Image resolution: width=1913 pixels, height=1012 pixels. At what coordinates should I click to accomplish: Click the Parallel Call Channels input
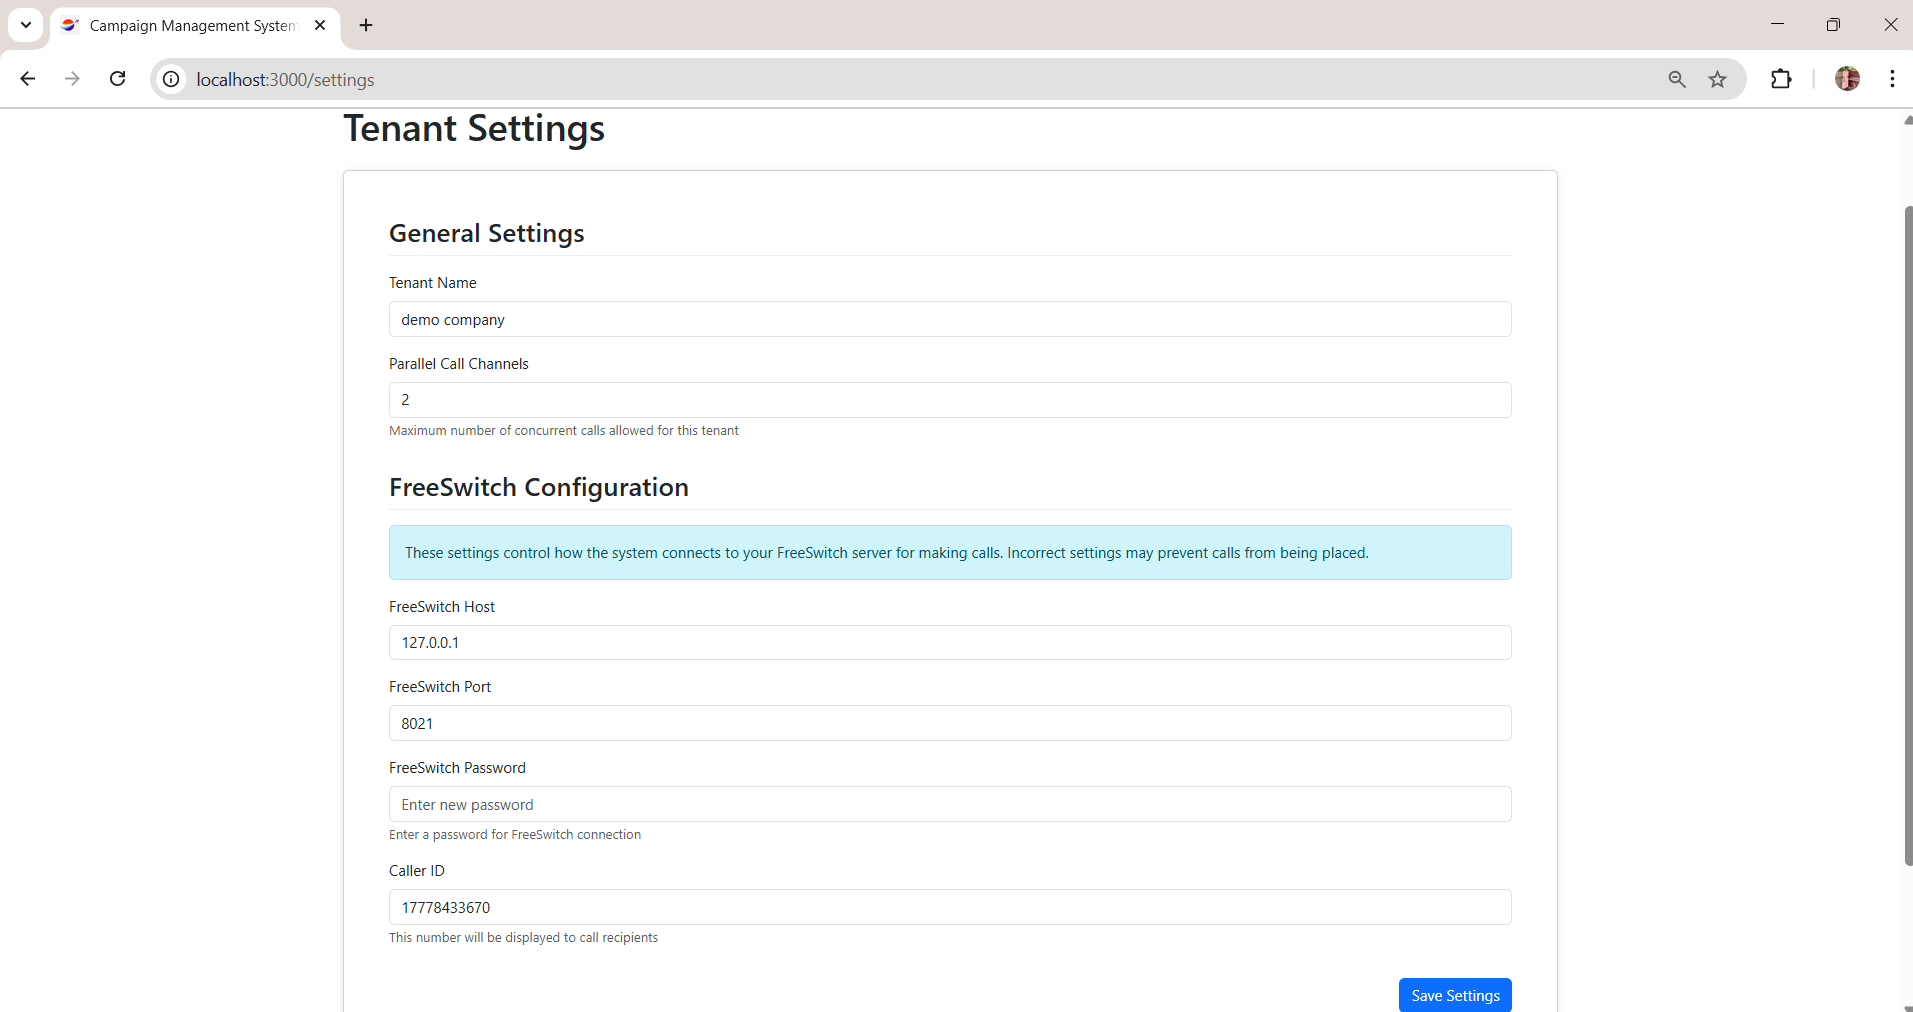tap(949, 400)
